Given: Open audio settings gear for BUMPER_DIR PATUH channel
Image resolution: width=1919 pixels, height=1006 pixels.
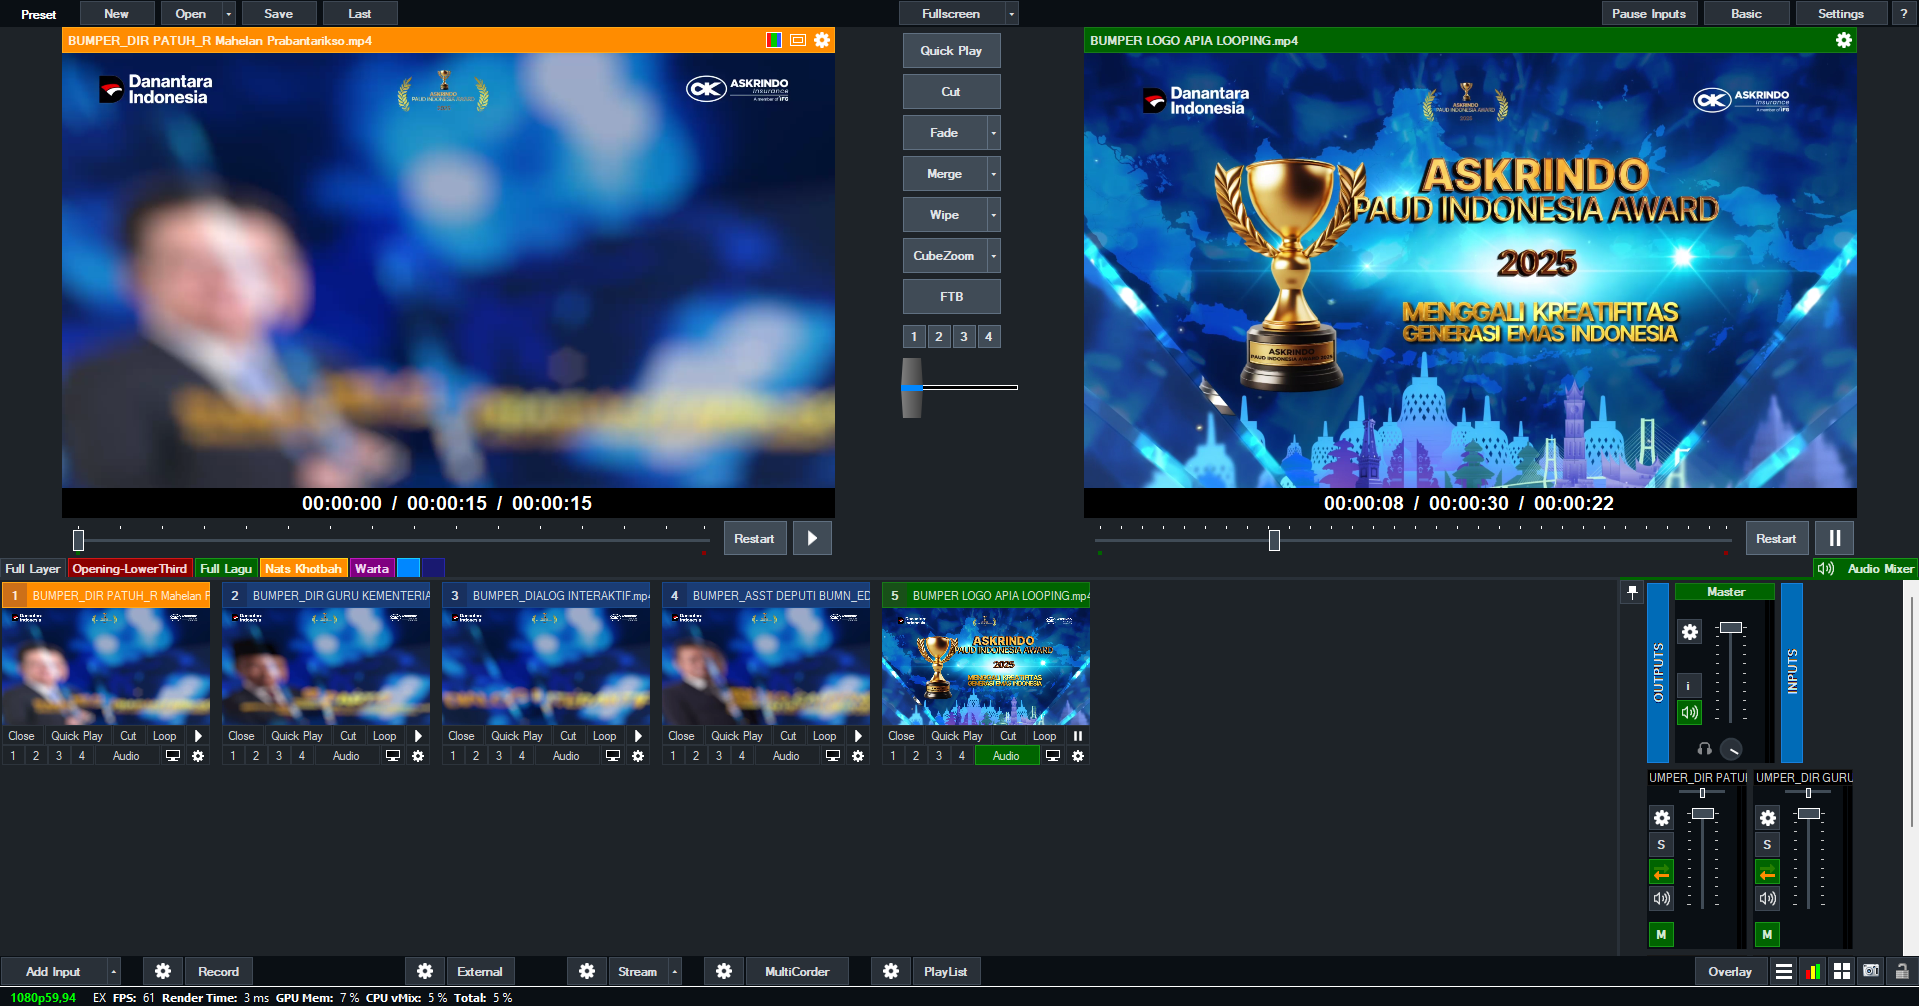Looking at the screenshot, I should coord(1661,818).
